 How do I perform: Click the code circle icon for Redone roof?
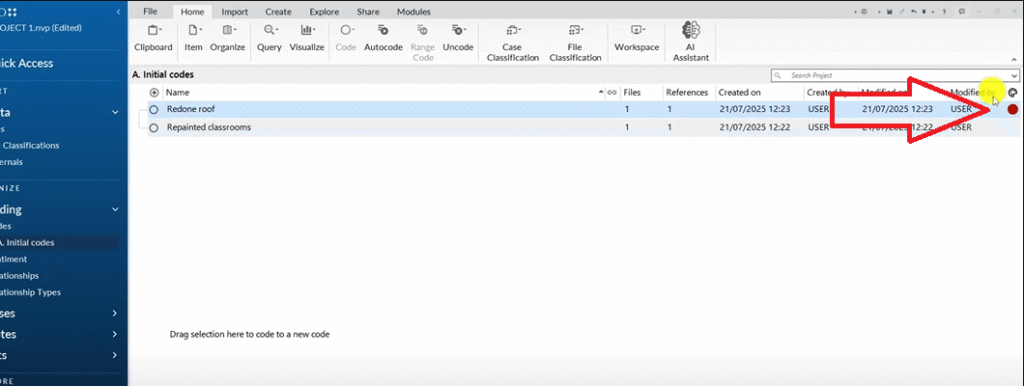[x=154, y=110]
